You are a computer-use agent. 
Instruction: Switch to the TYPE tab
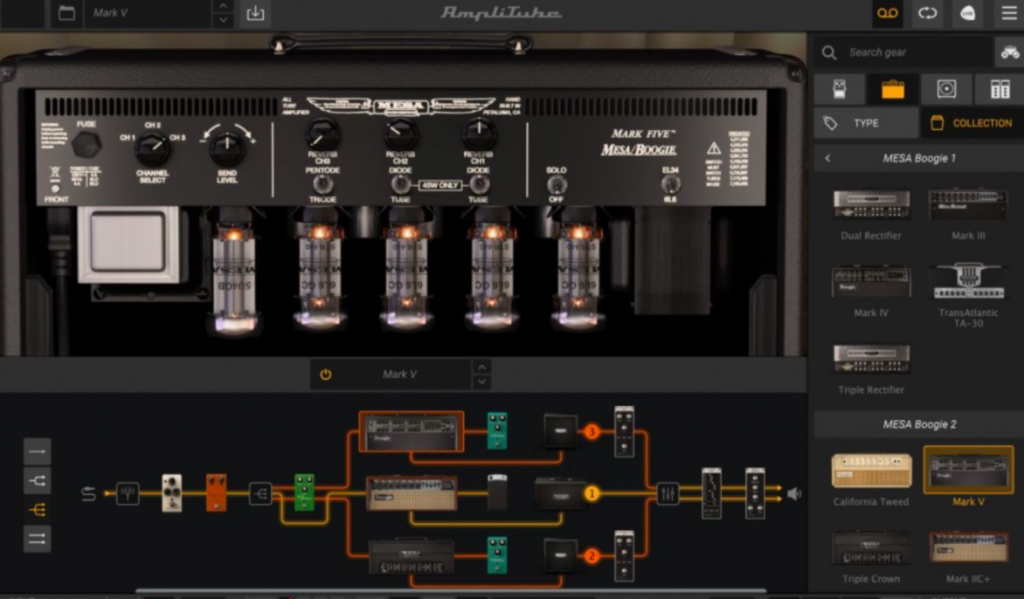pyautogui.click(x=866, y=123)
